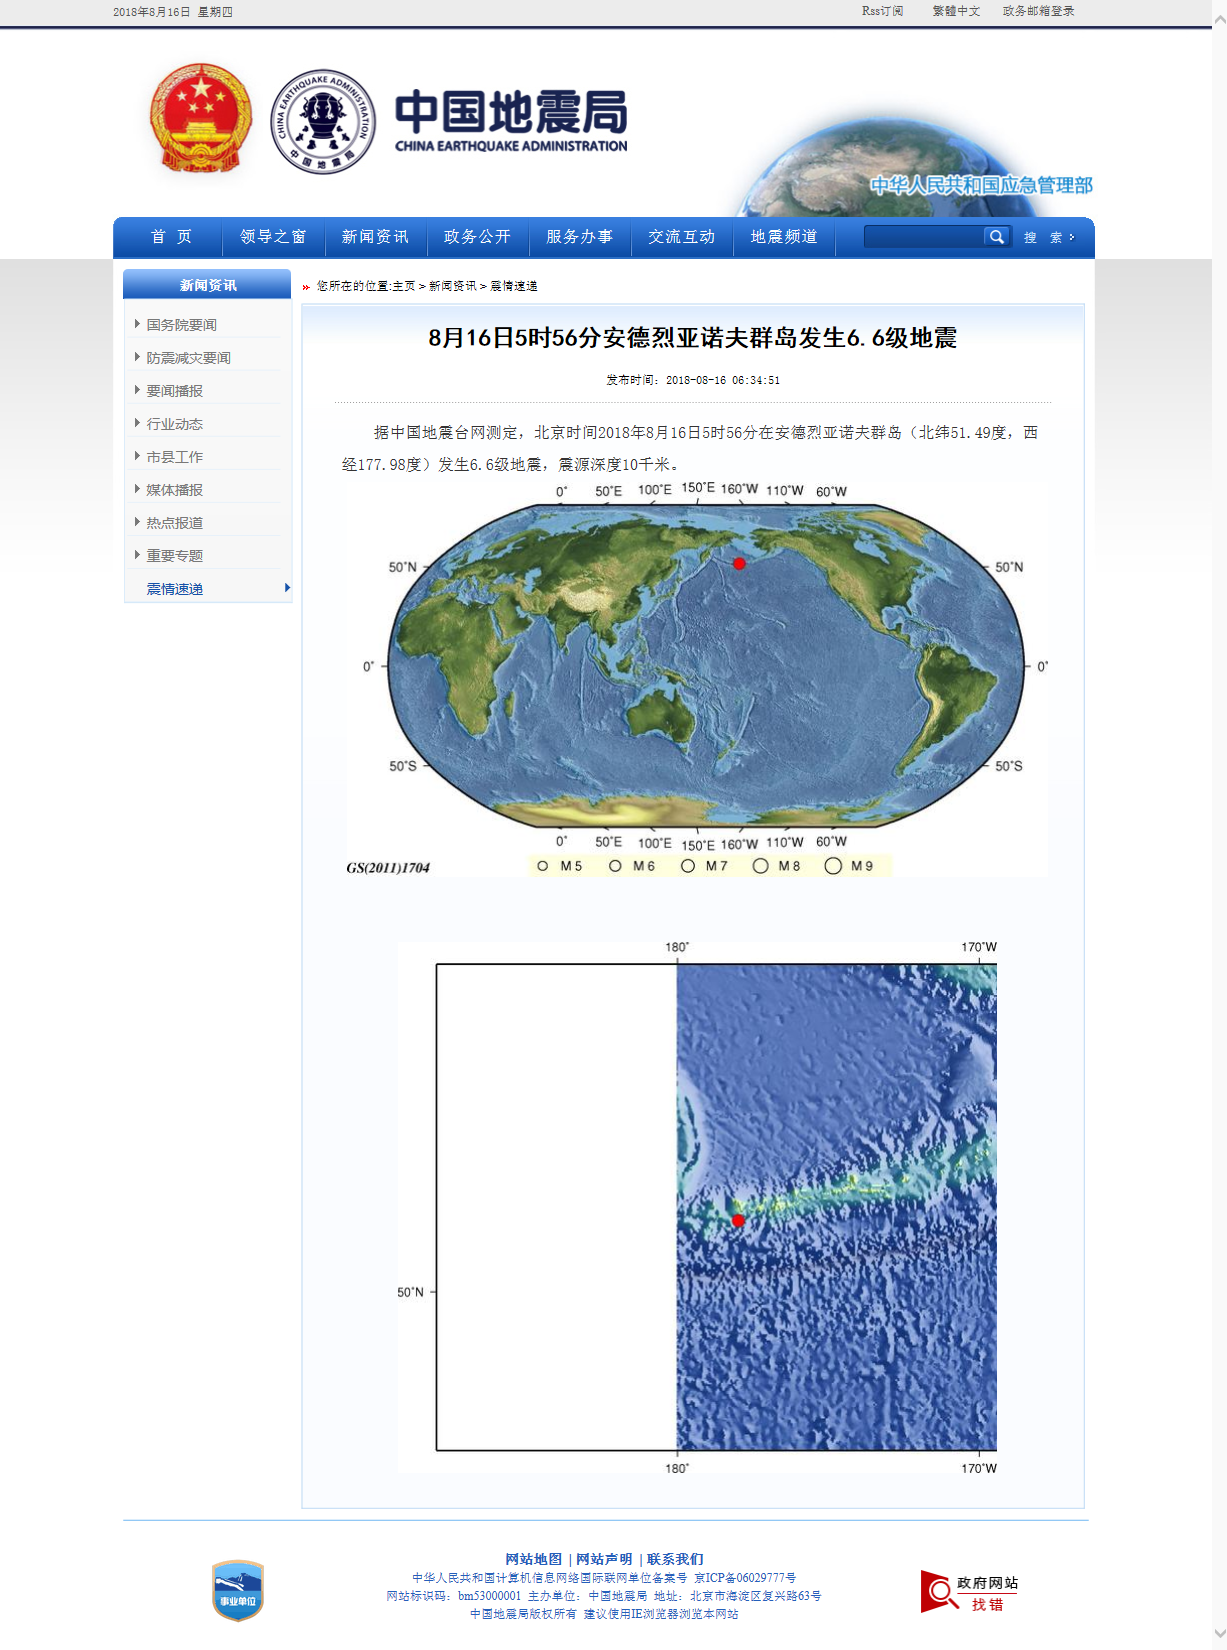Click the national emblem logo
Image resolution: width=1227 pixels, height=1650 pixels.
click(x=200, y=119)
